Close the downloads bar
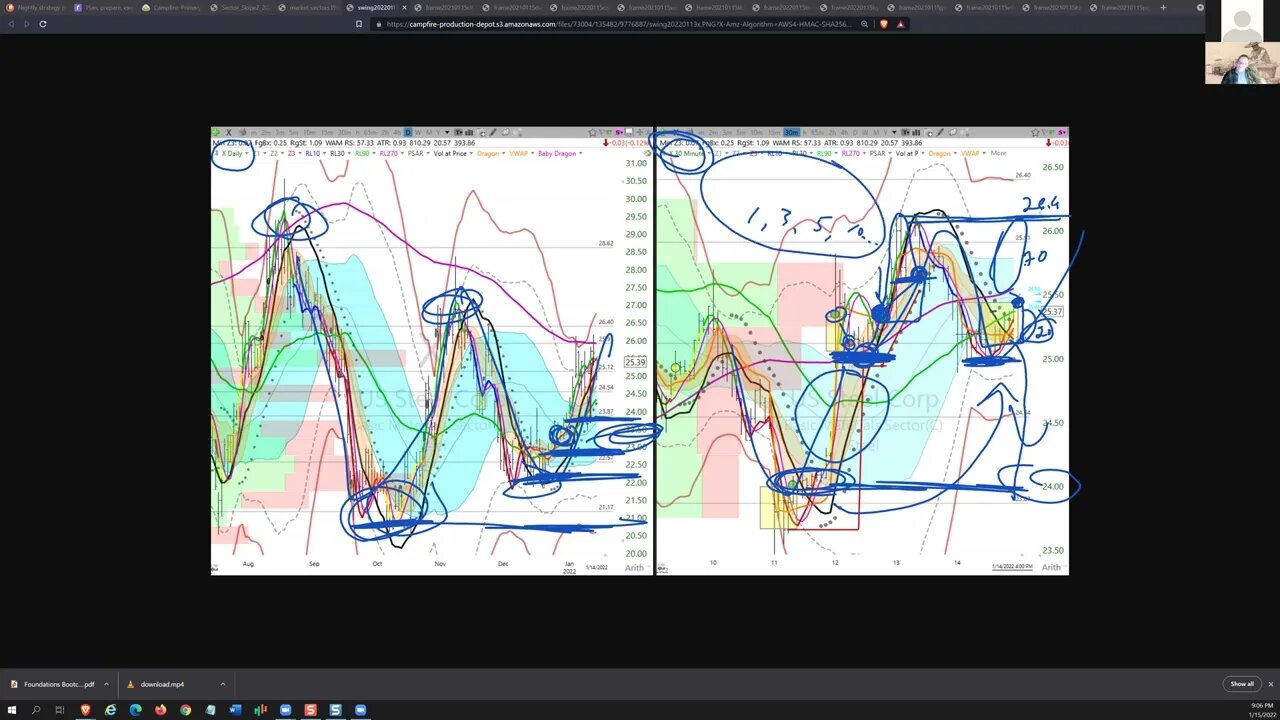 click(x=1271, y=684)
